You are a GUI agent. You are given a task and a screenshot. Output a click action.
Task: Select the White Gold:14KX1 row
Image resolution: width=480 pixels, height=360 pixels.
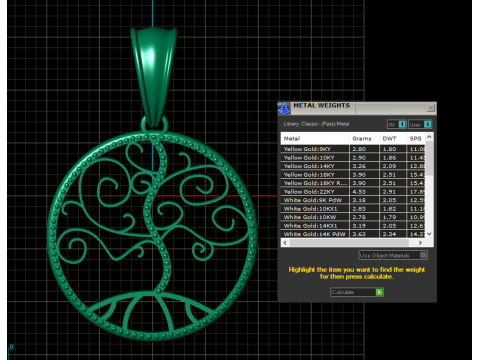click(x=353, y=226)
